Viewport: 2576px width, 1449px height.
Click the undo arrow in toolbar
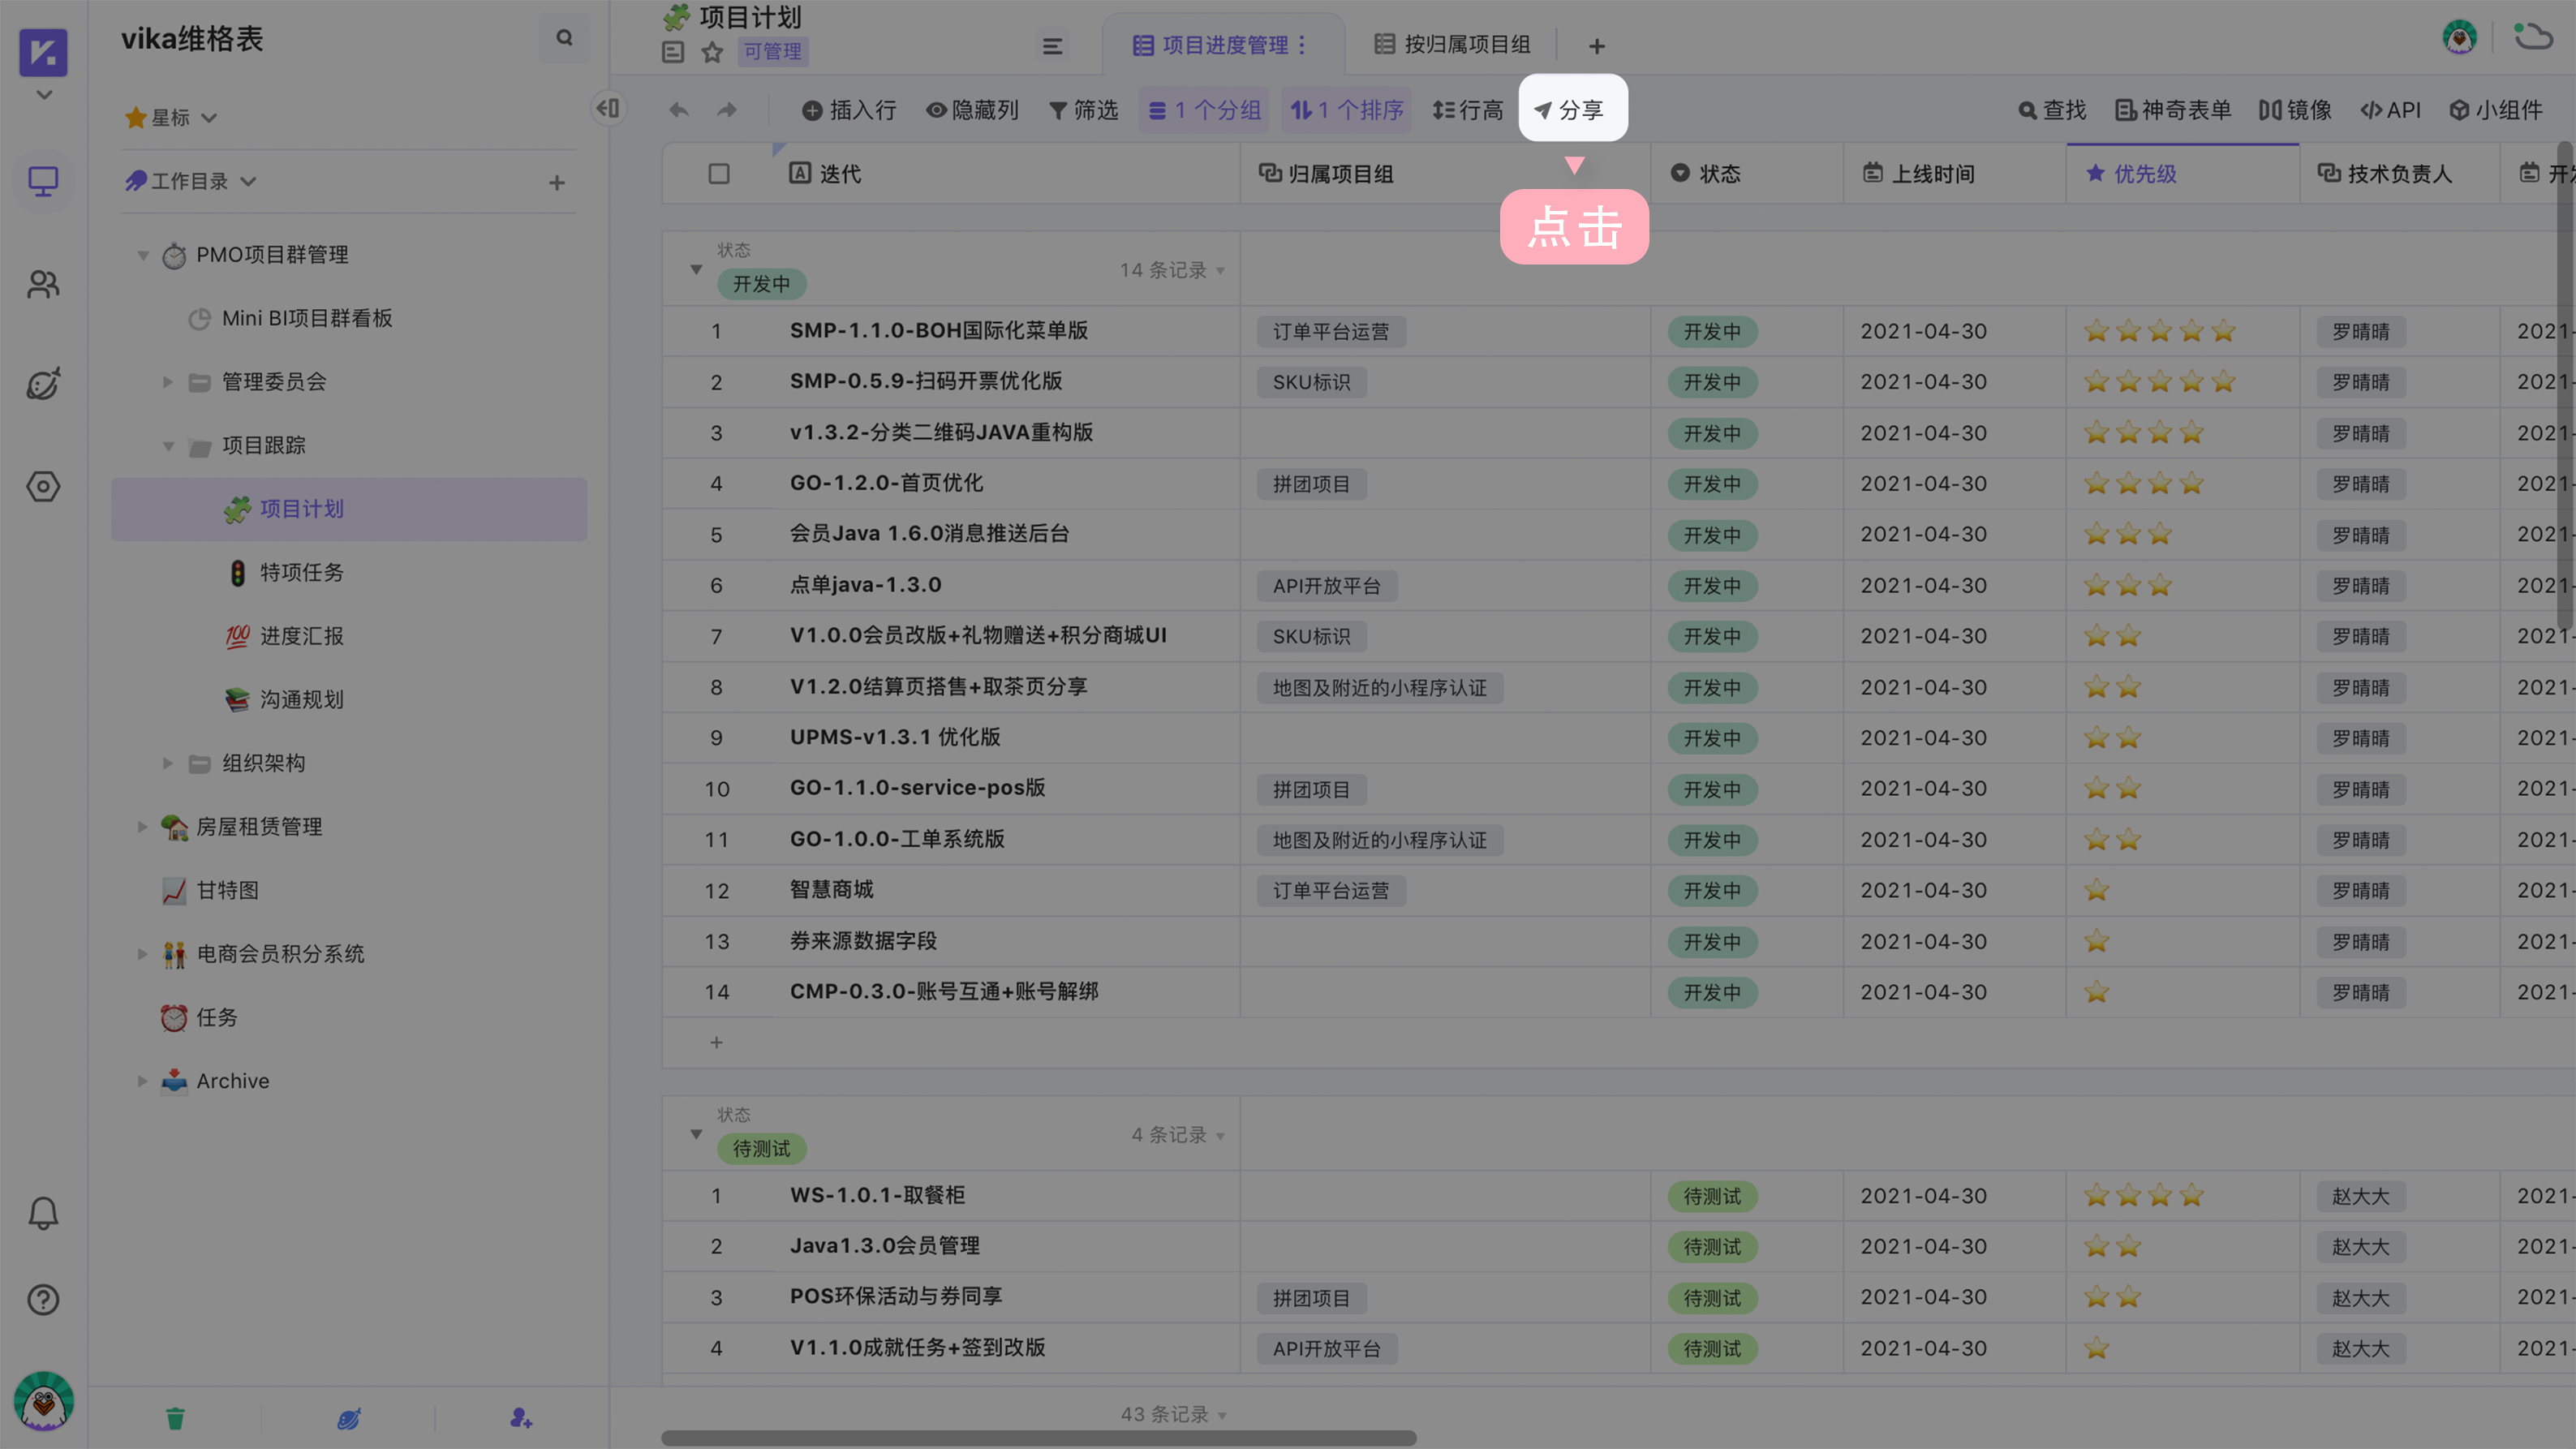pyautogui.click(x=679, y=110)
